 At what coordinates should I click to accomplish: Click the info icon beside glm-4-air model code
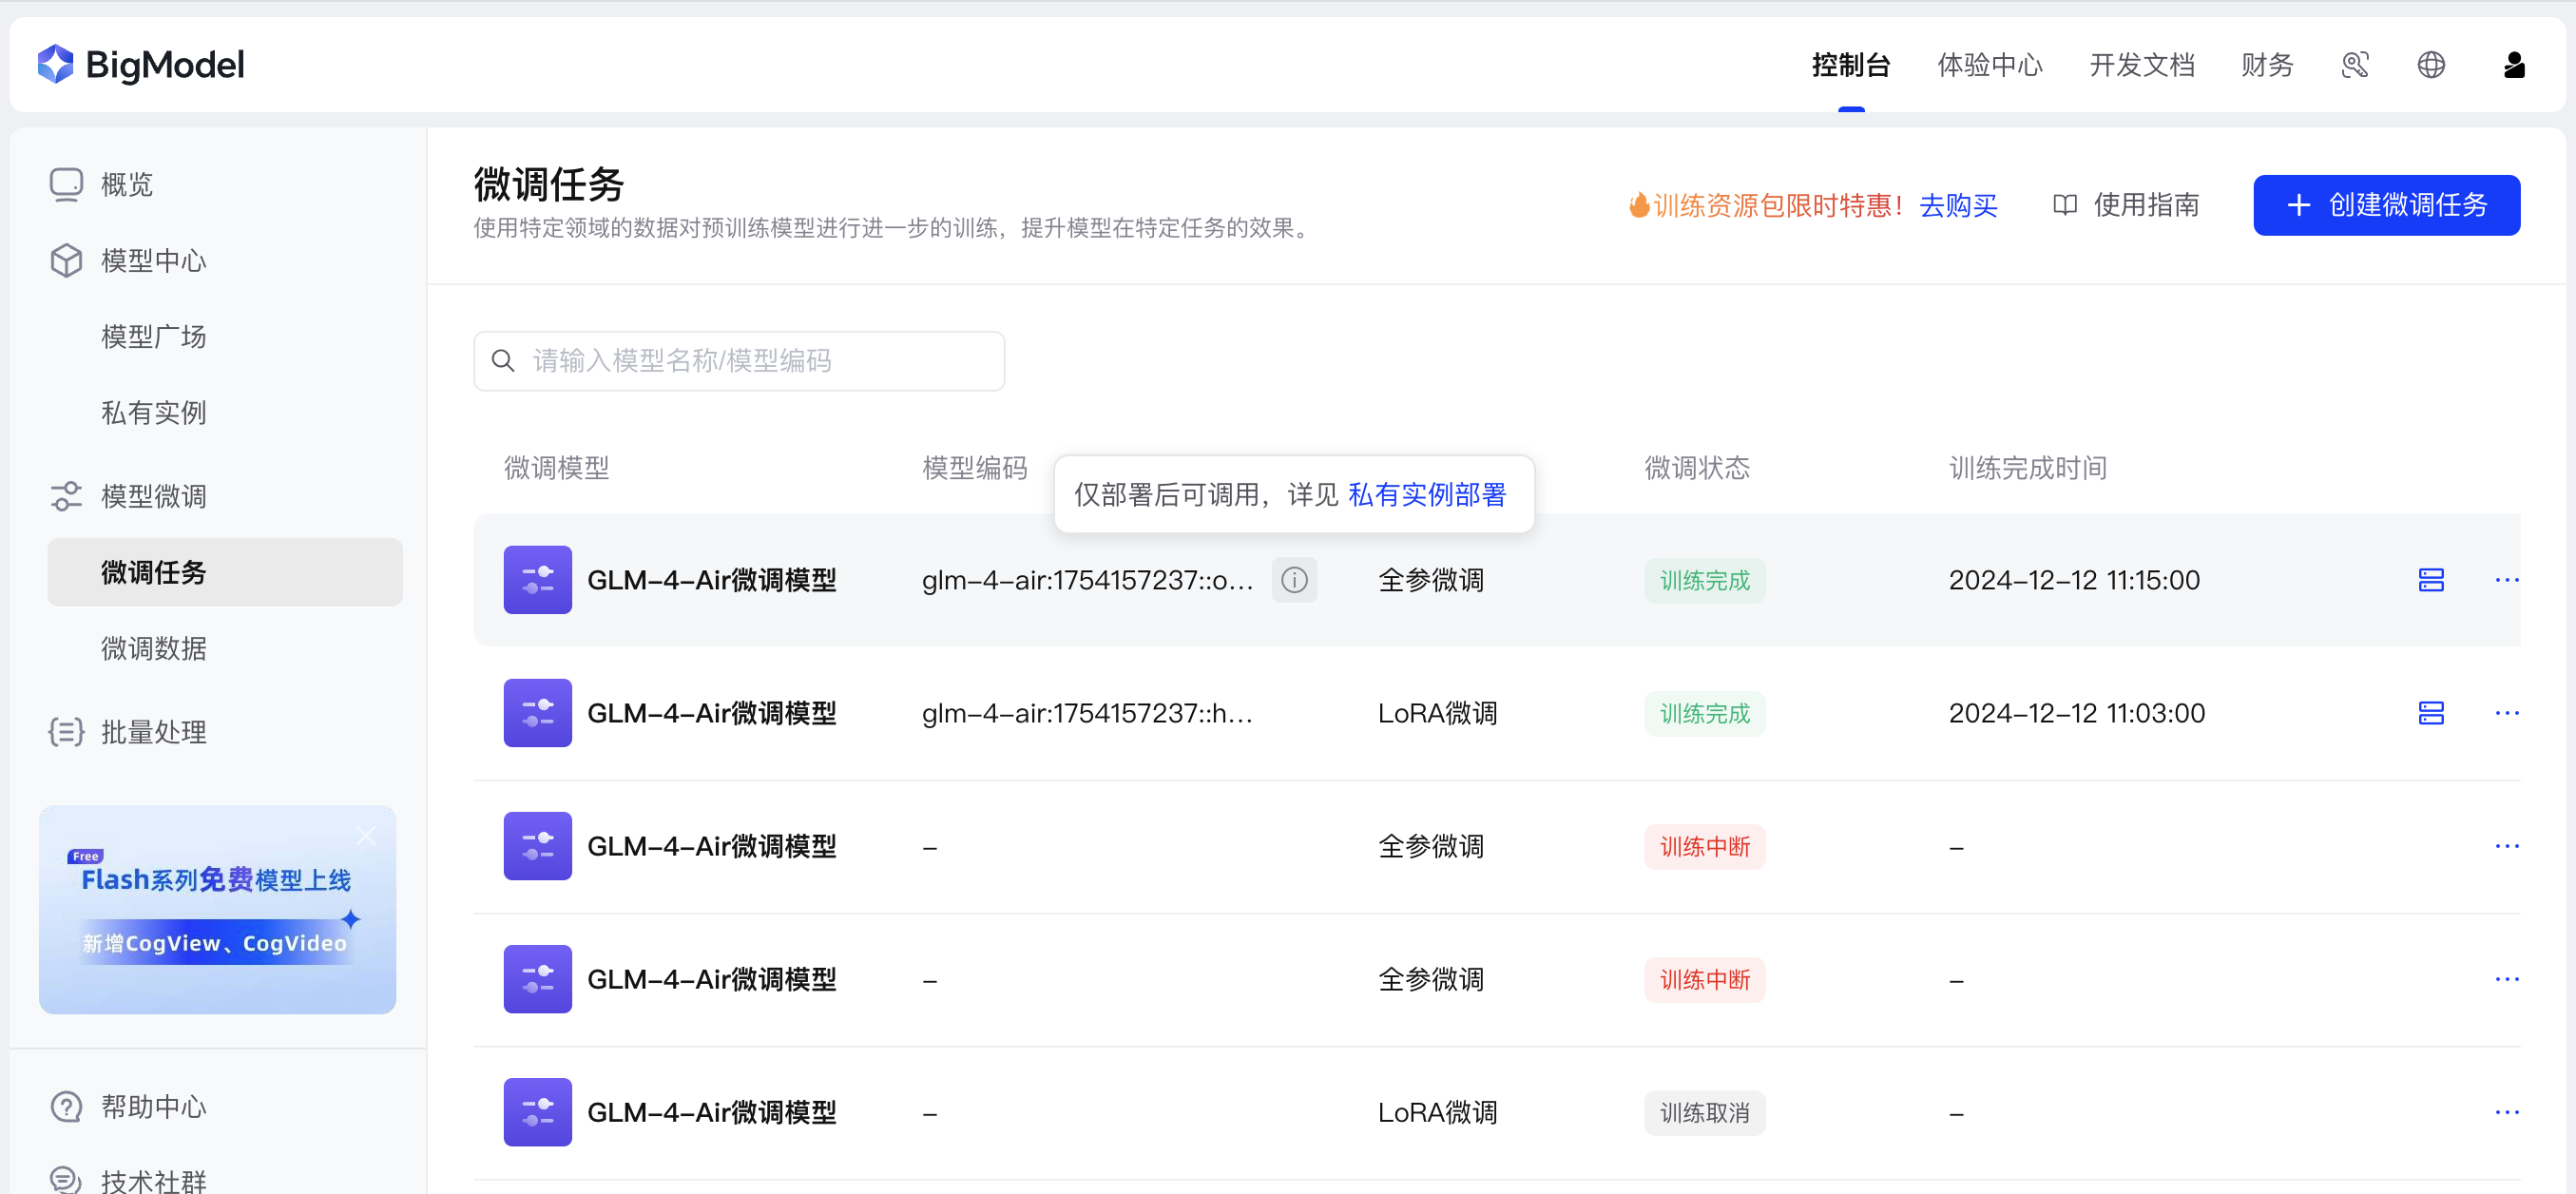point(1294,580)
